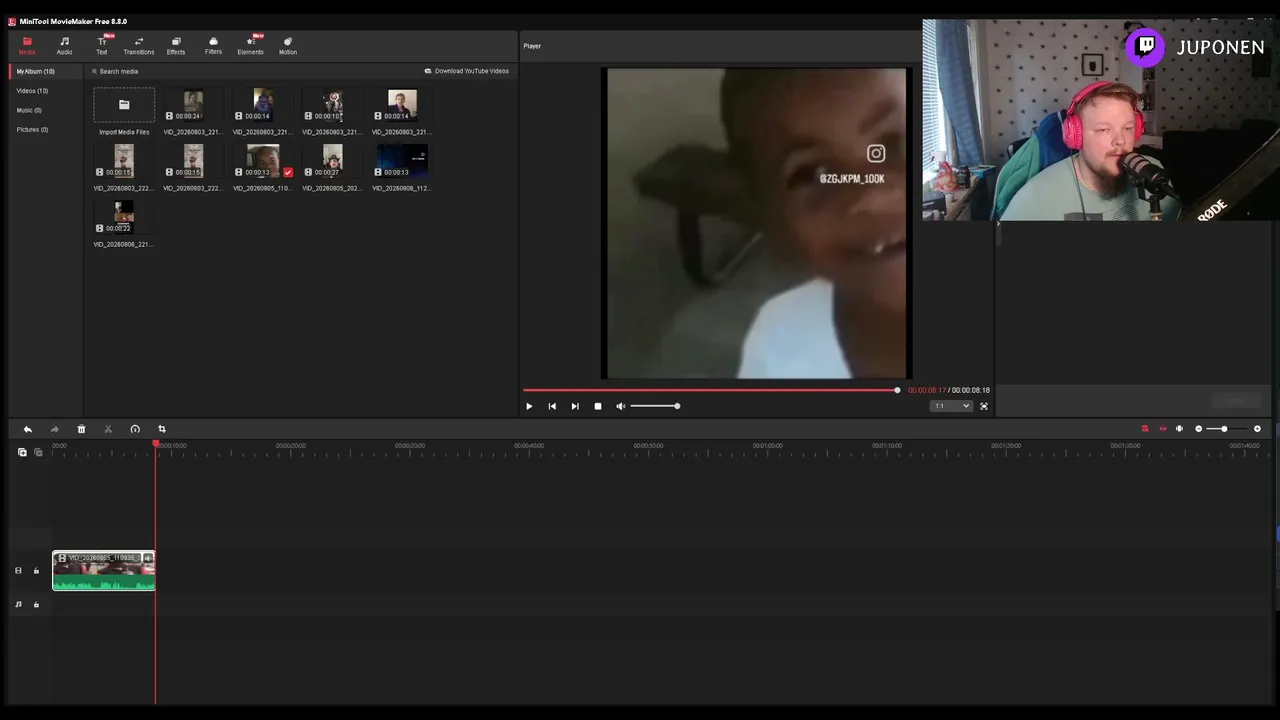Zoom in the timeline
Image resolution: width=1280 pixels, height=720 pixels.
click(x=1257, y=429)
